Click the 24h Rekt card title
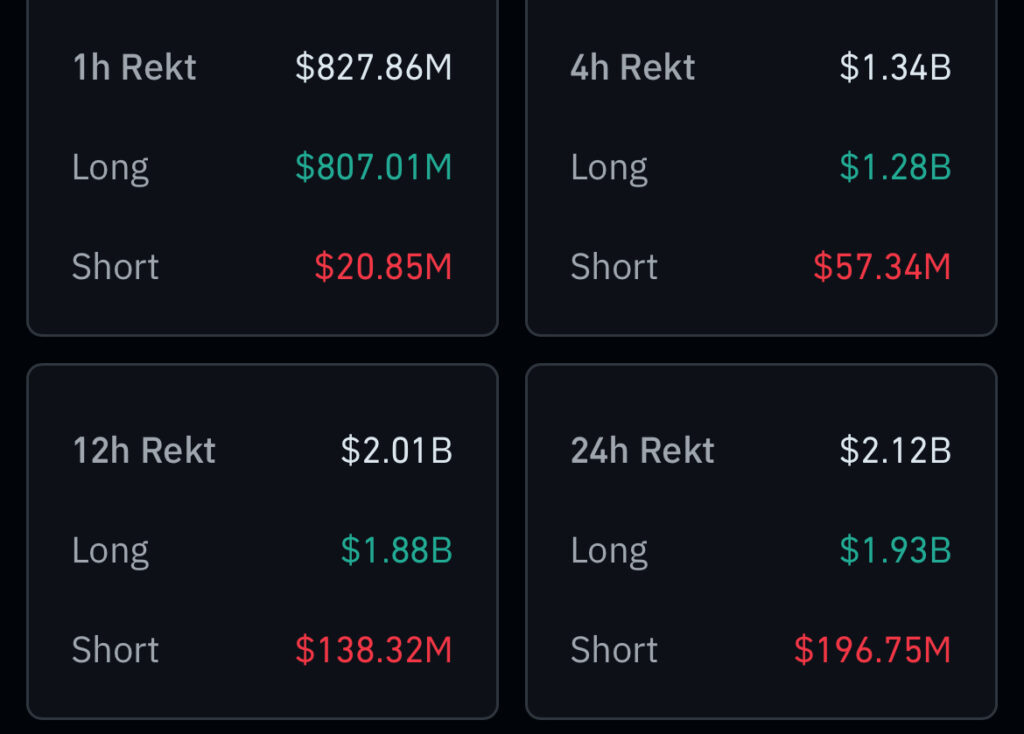 pos(642,450)
